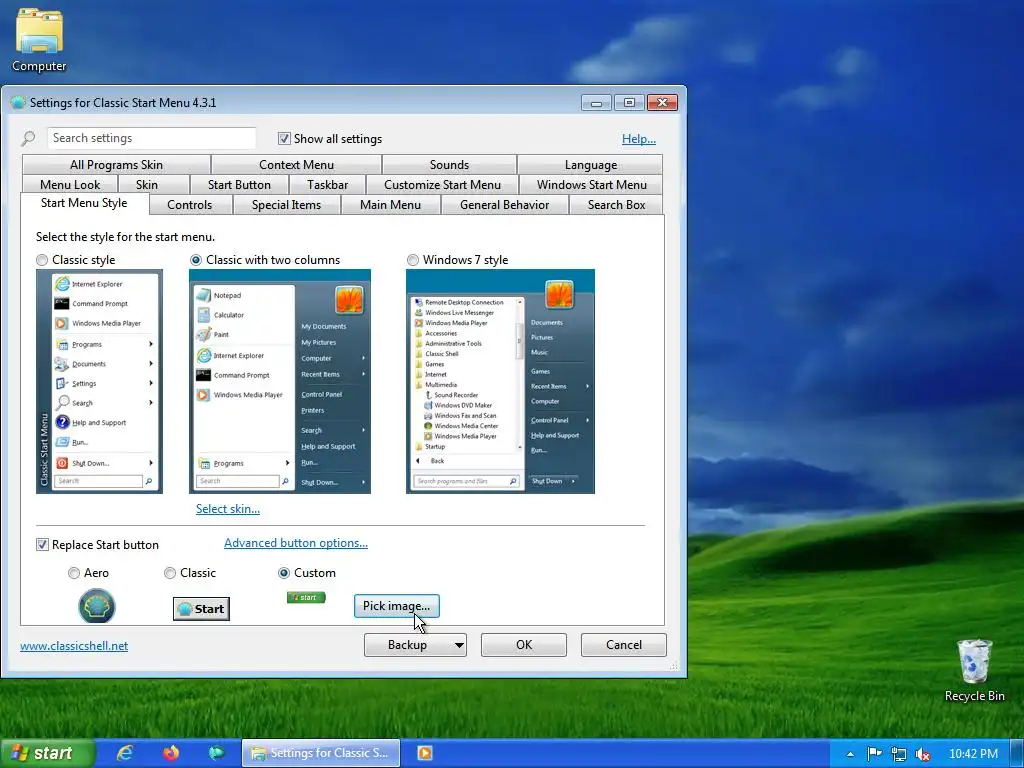Open the Computer desktop icon
This screenshot has width=1024, height=768.
tap(39, 40)
